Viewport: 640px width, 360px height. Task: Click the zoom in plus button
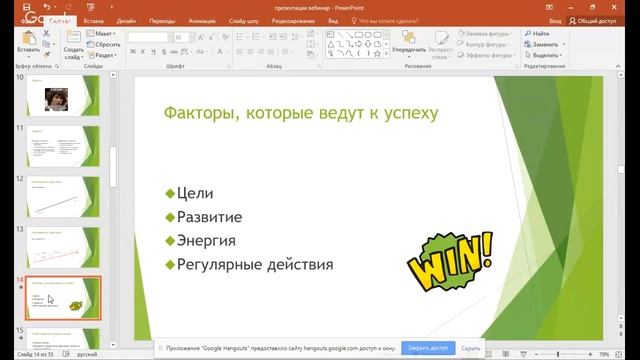coord(590,354)
